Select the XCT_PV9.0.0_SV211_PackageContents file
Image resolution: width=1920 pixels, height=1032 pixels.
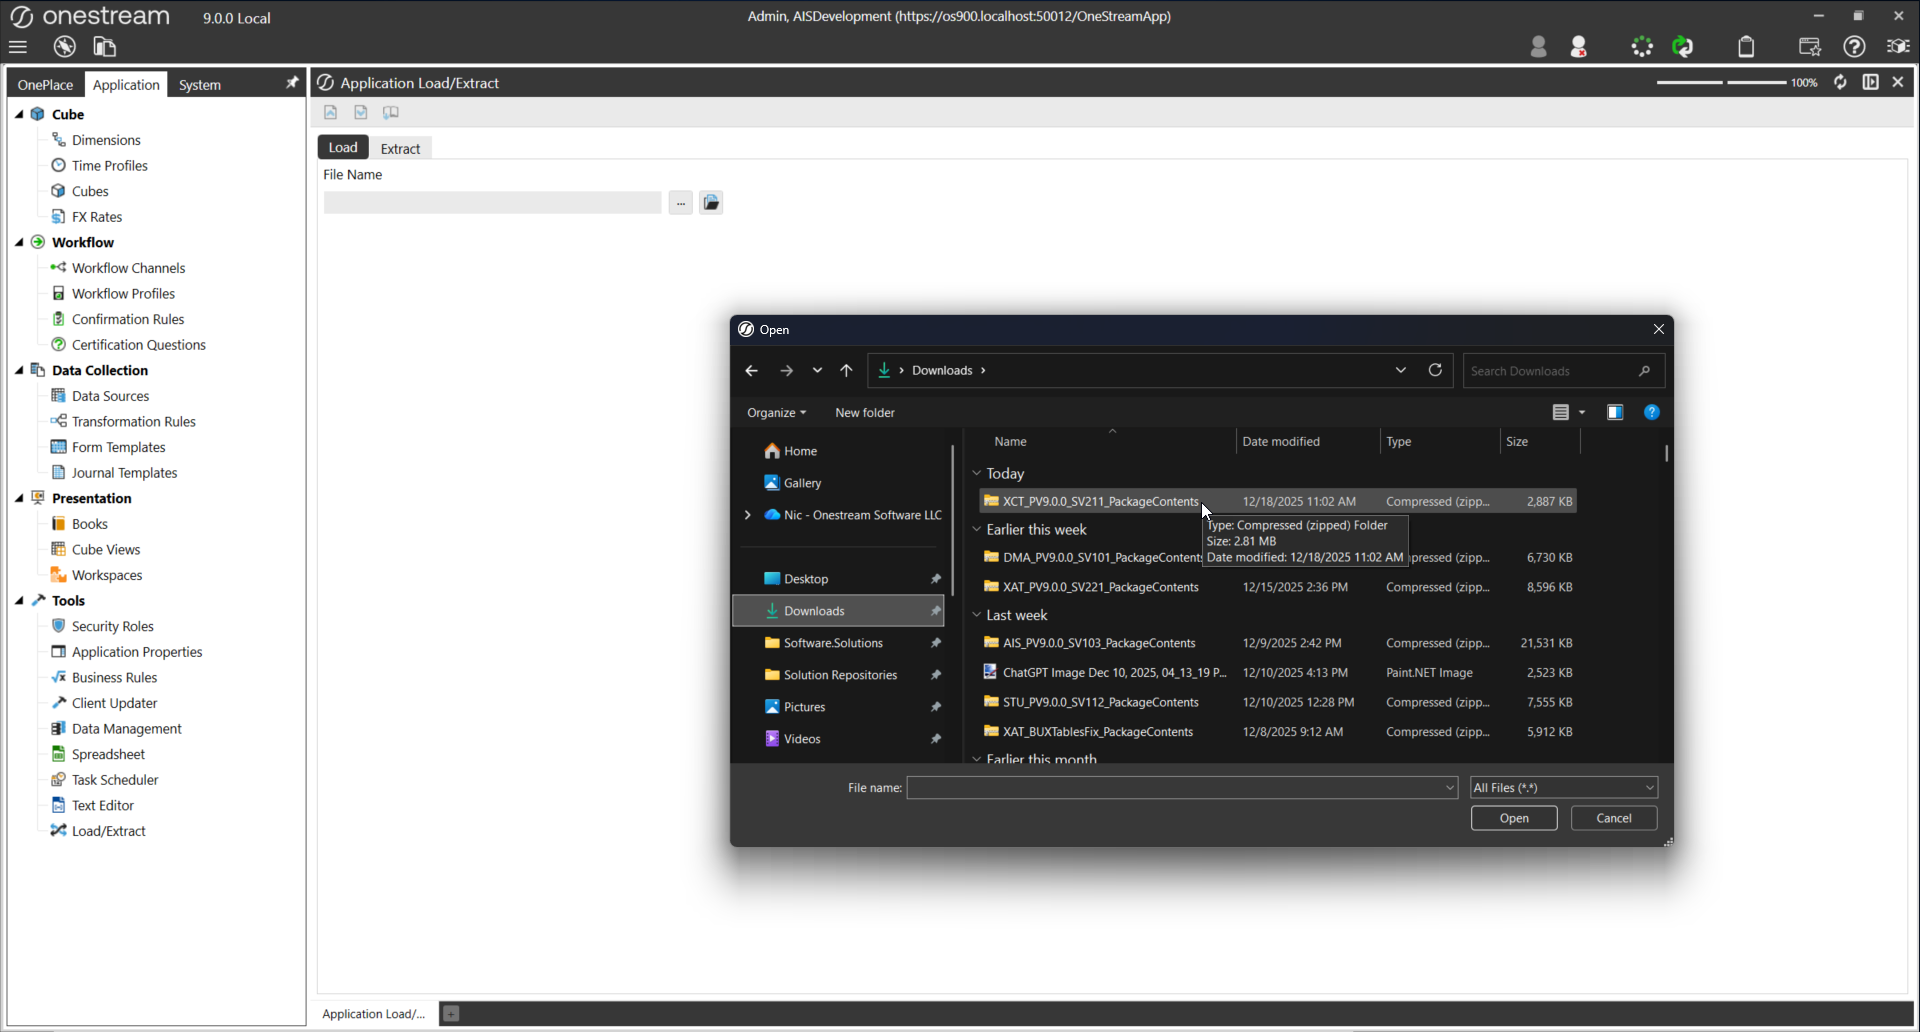1100,502
